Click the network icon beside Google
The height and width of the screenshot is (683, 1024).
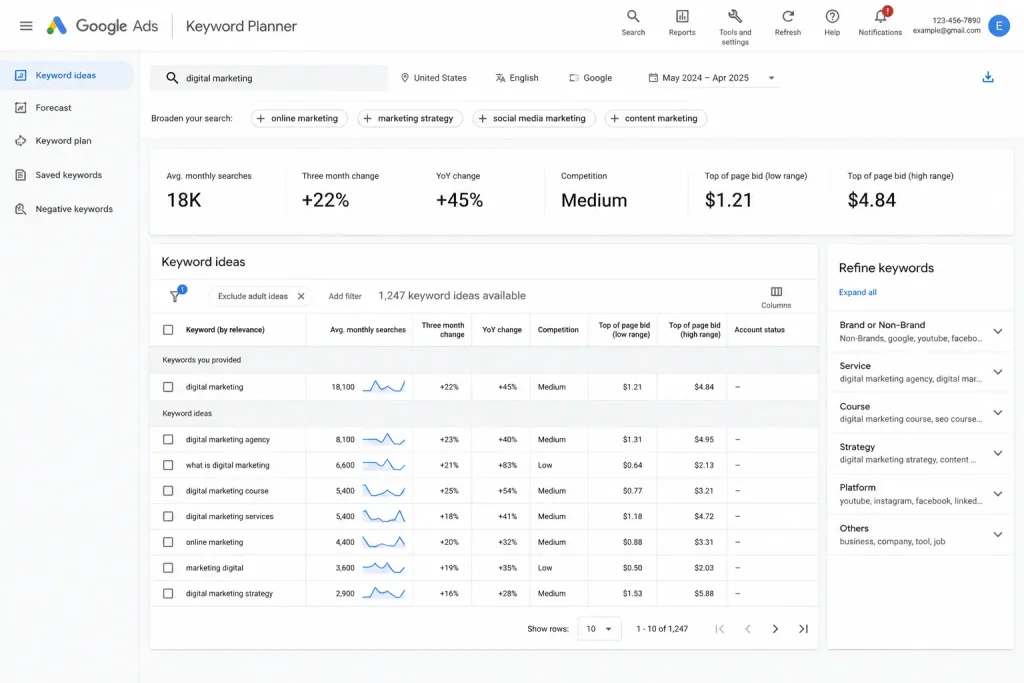574,78
